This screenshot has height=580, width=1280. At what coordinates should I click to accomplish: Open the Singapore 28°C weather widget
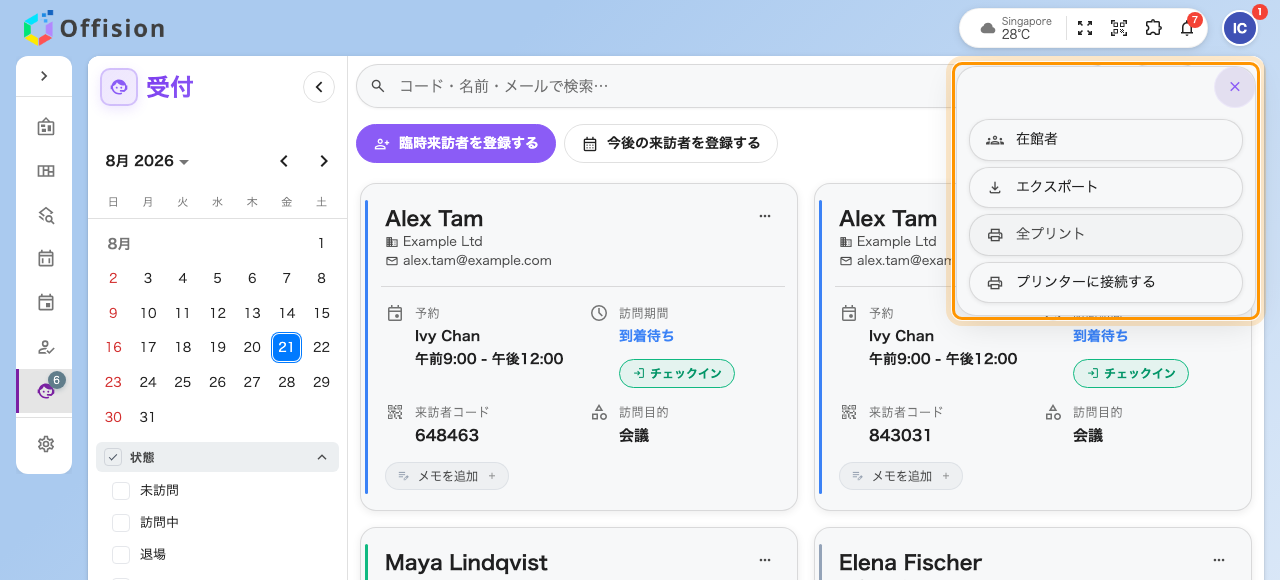tap(1016, 28)
